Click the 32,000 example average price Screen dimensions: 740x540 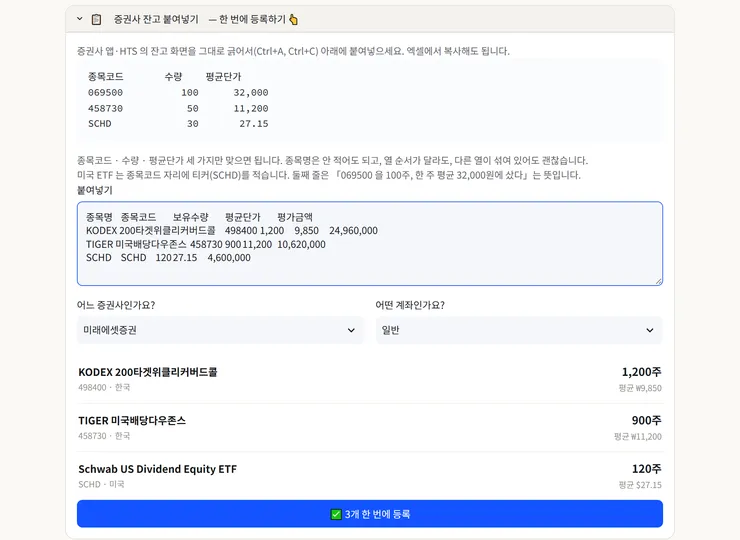(x=251, y=93)
